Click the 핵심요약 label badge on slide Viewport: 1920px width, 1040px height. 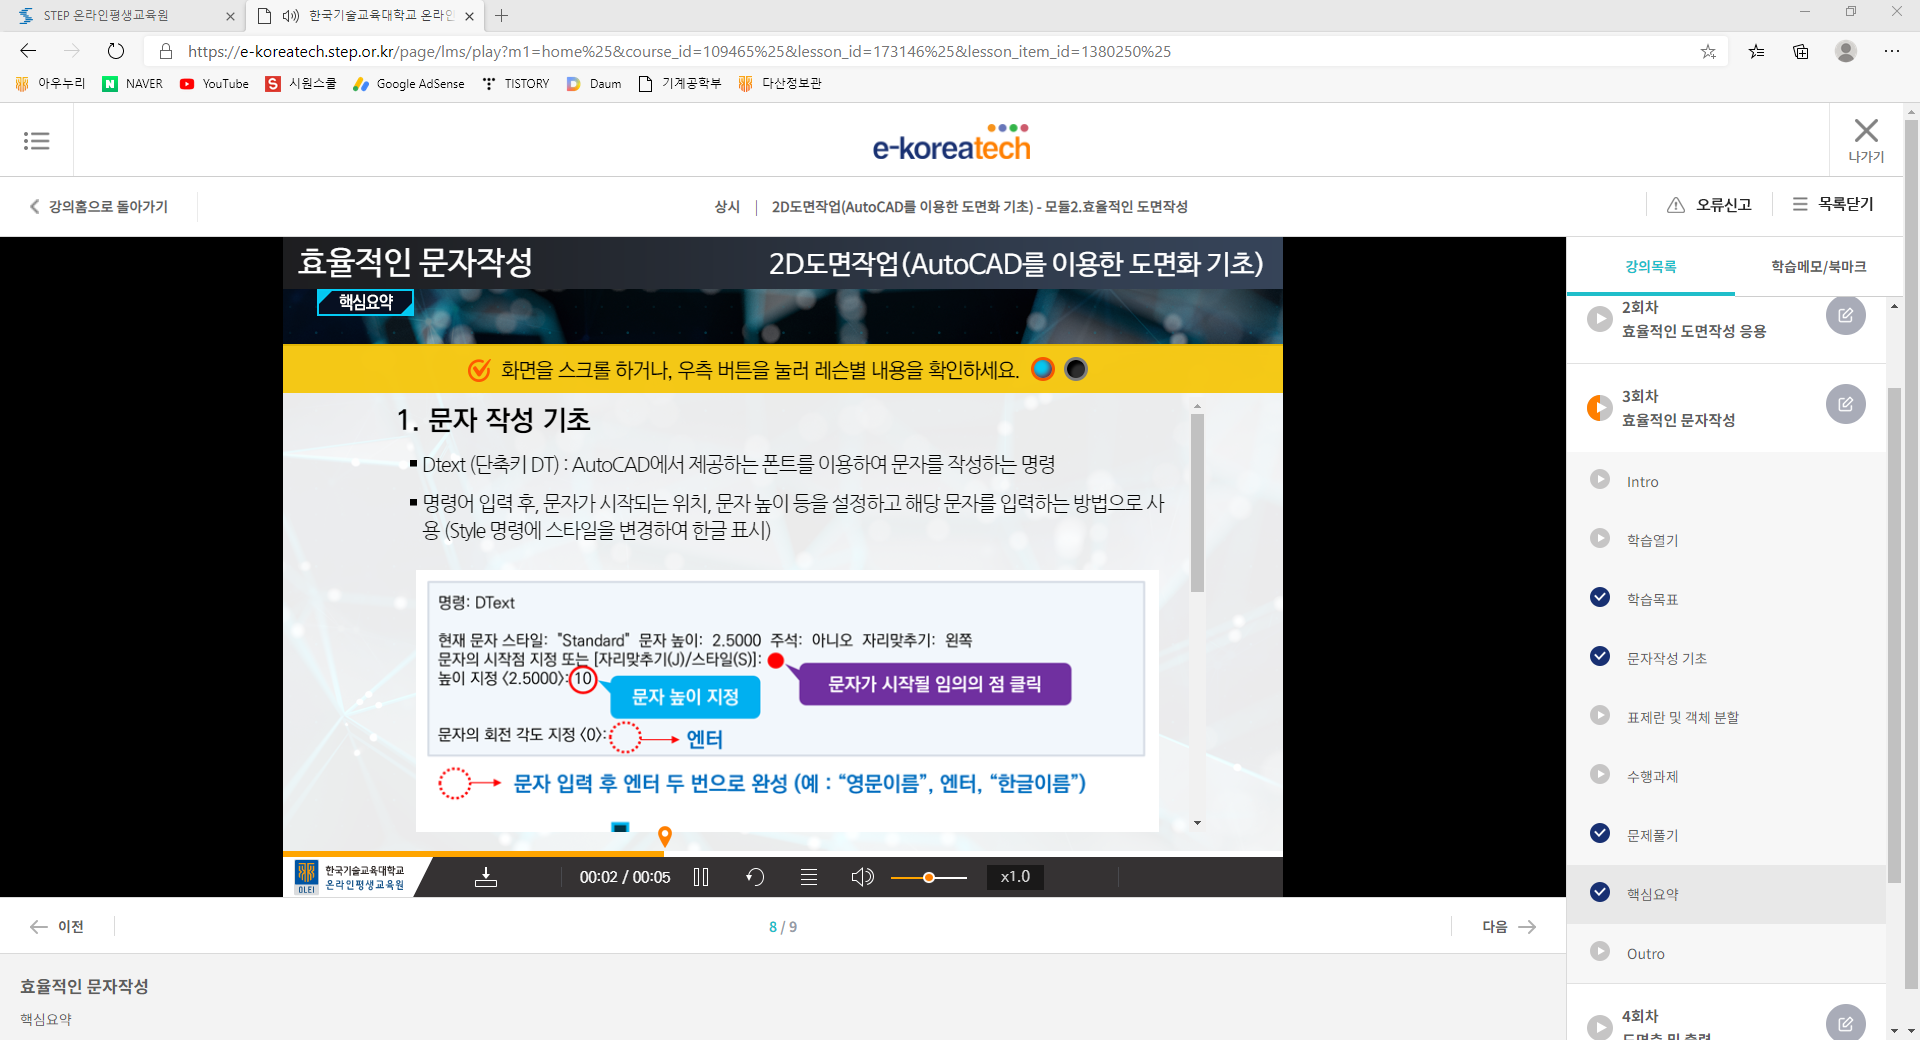[x=365, y=302]
